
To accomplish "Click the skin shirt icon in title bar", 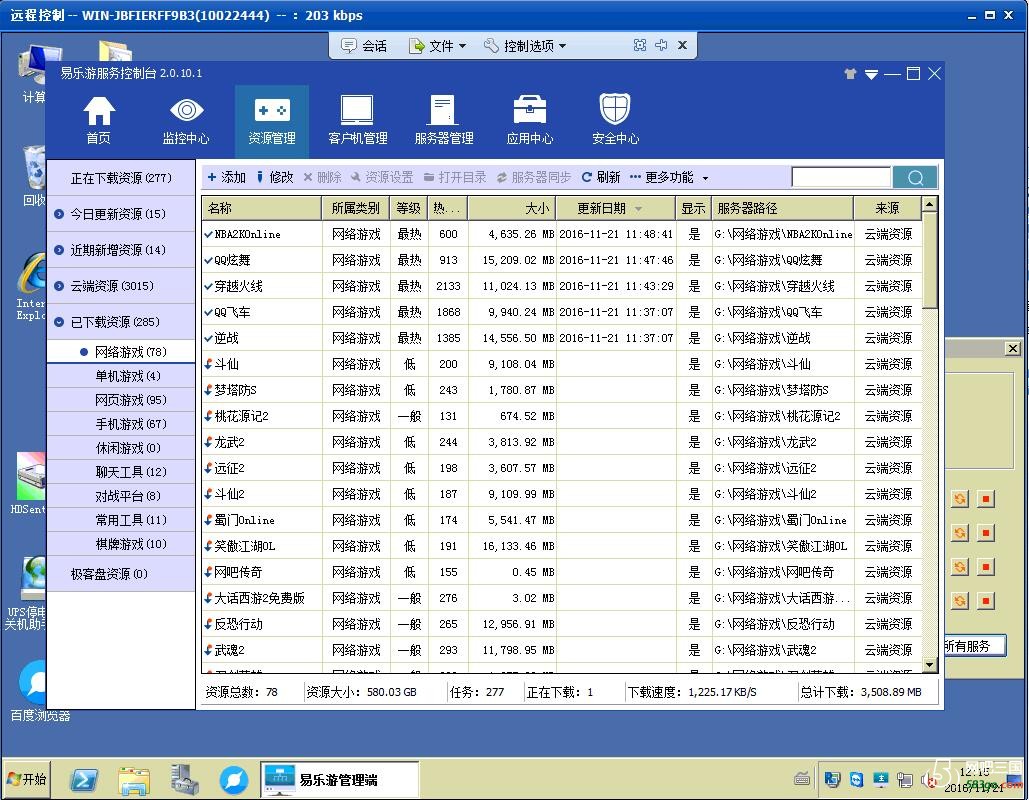I will coord(850,74).
